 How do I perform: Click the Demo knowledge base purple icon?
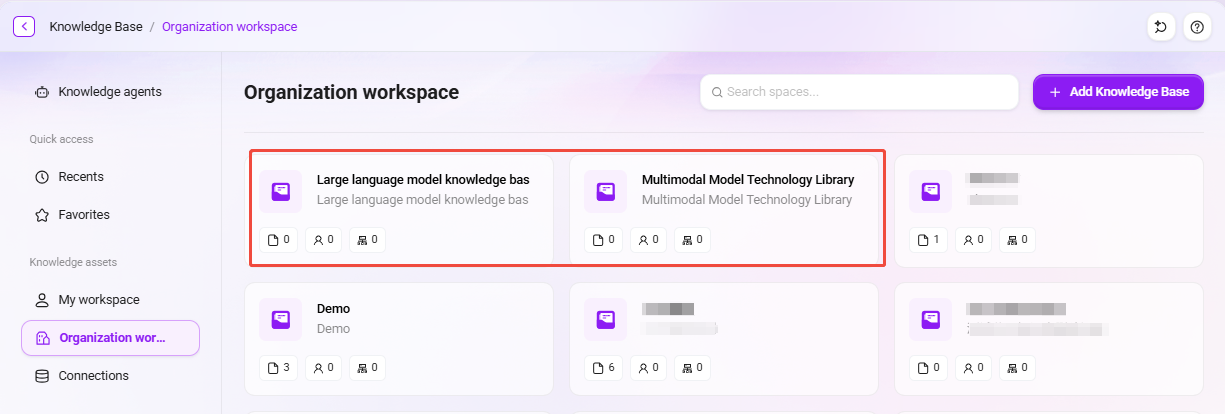[x=281, y=319]
